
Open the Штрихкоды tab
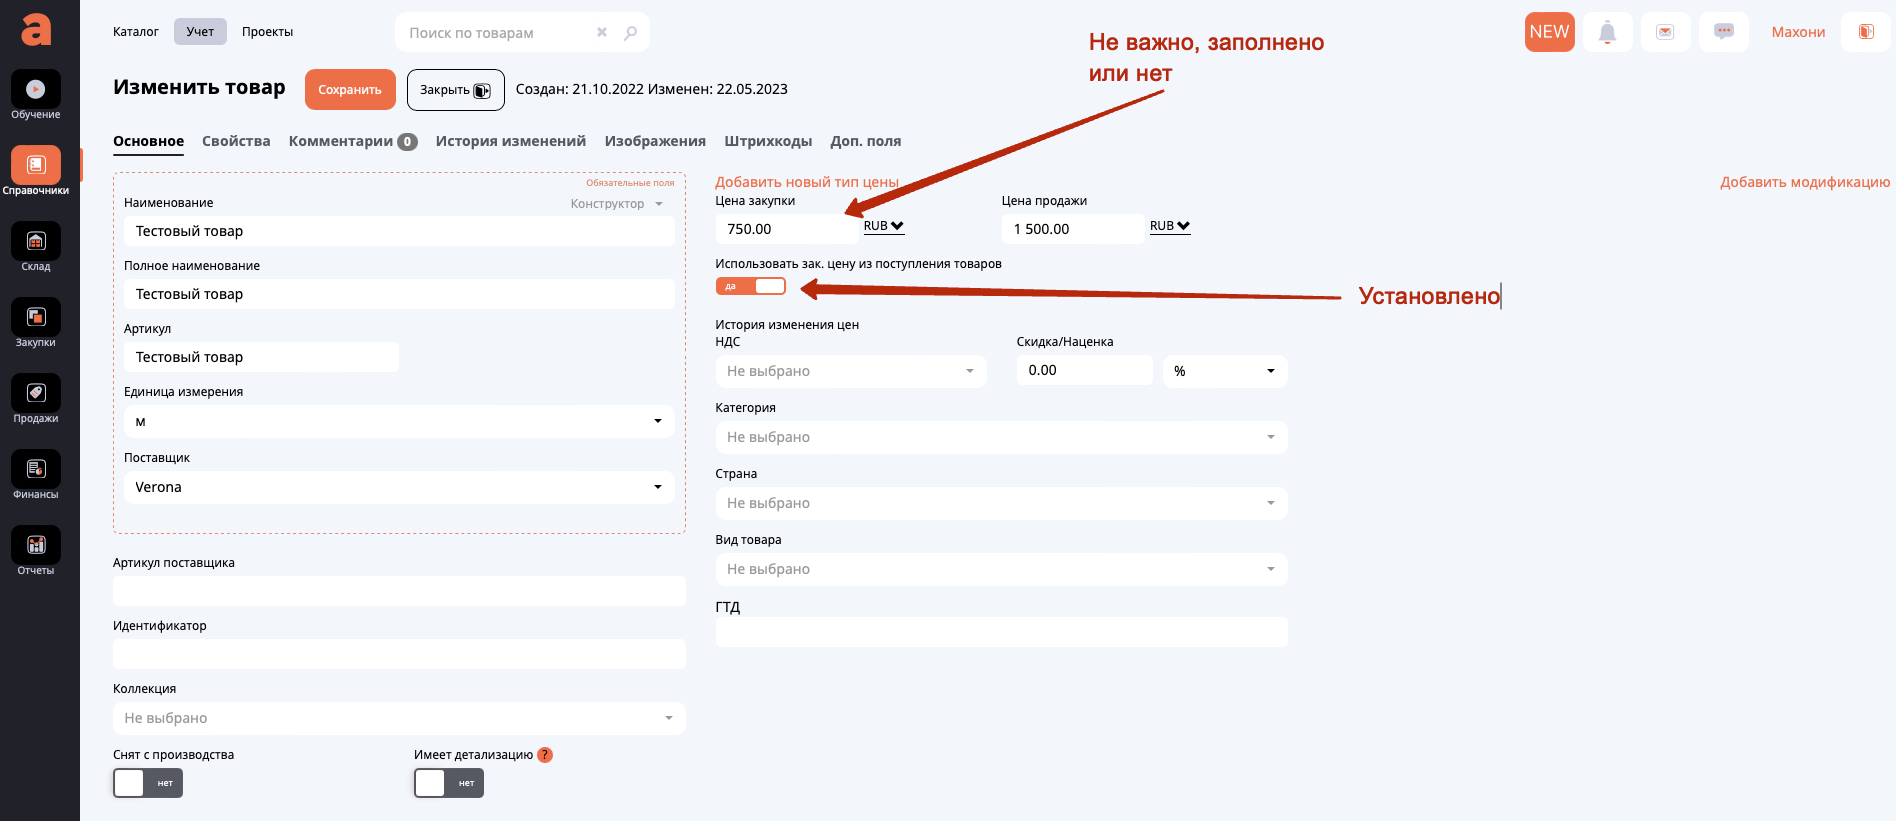768,141
